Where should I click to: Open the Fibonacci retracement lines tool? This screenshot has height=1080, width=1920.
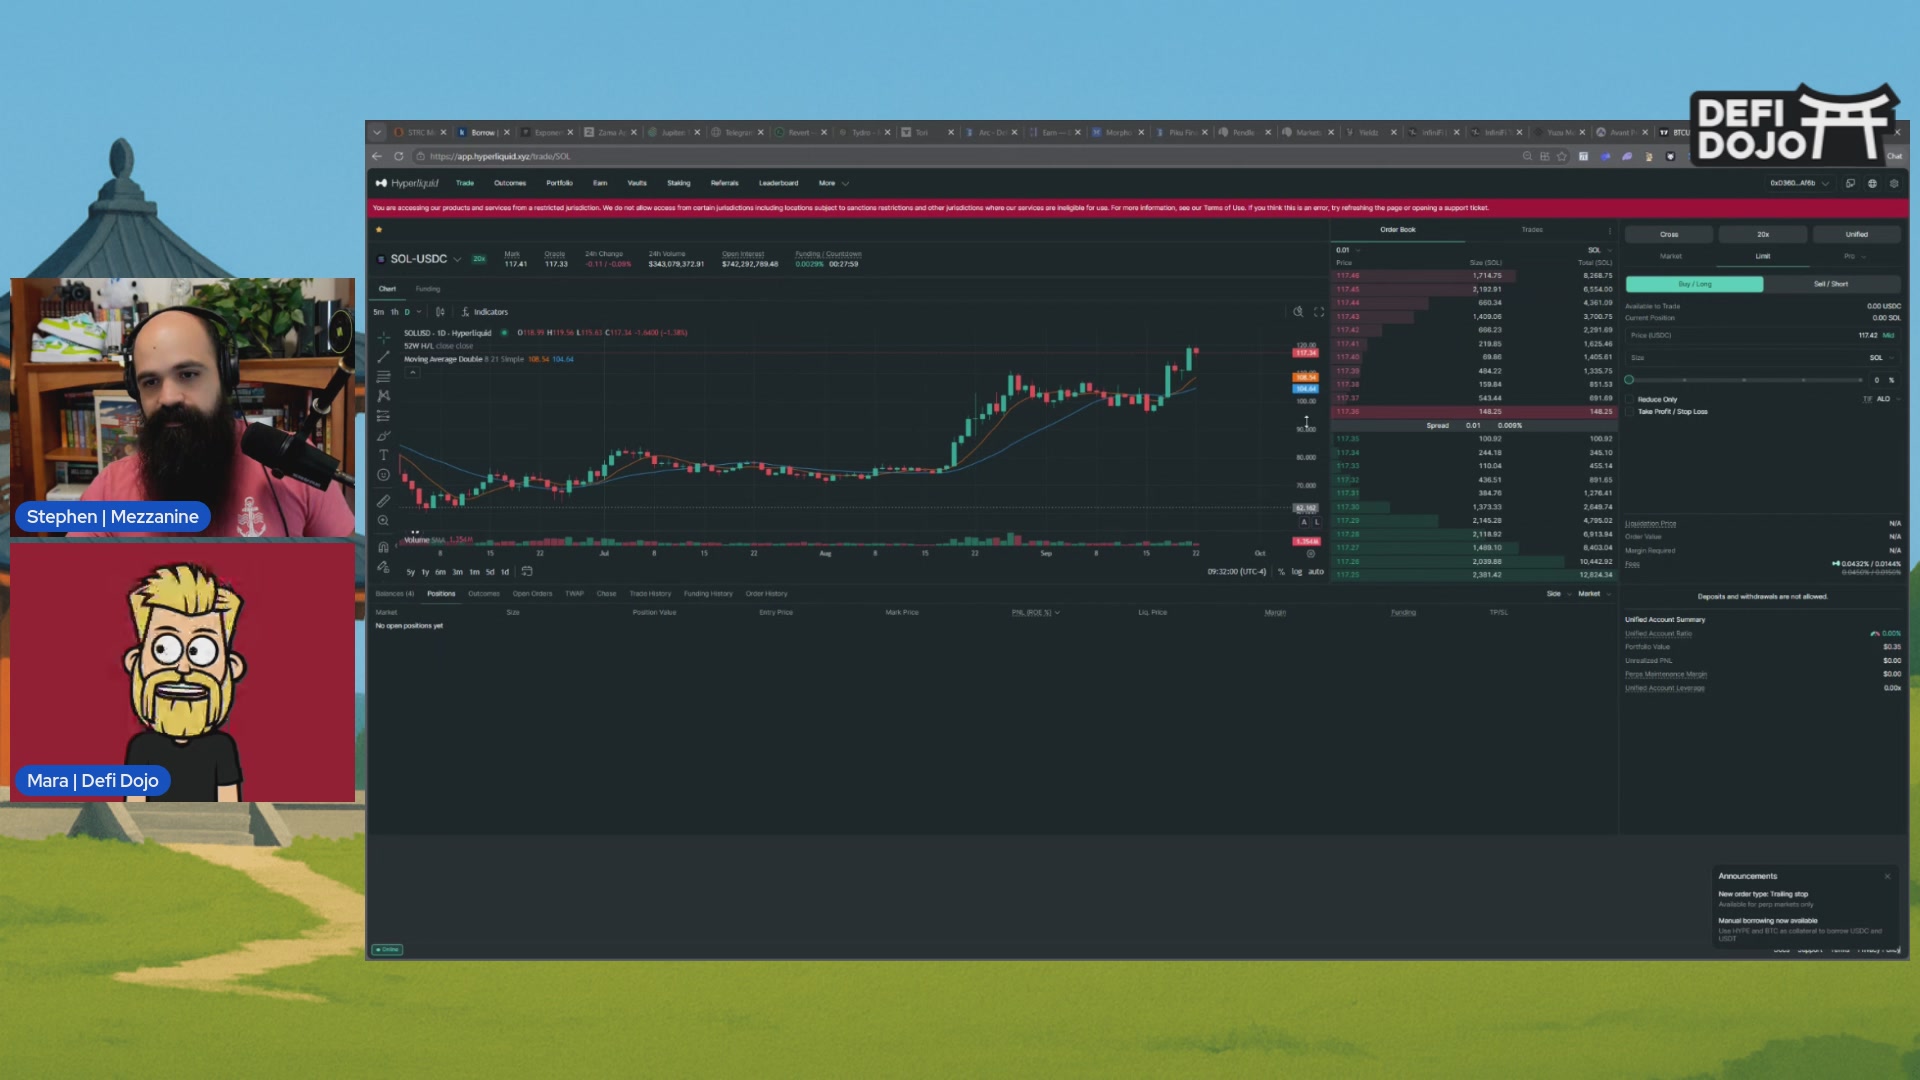[x=383, y=377]
